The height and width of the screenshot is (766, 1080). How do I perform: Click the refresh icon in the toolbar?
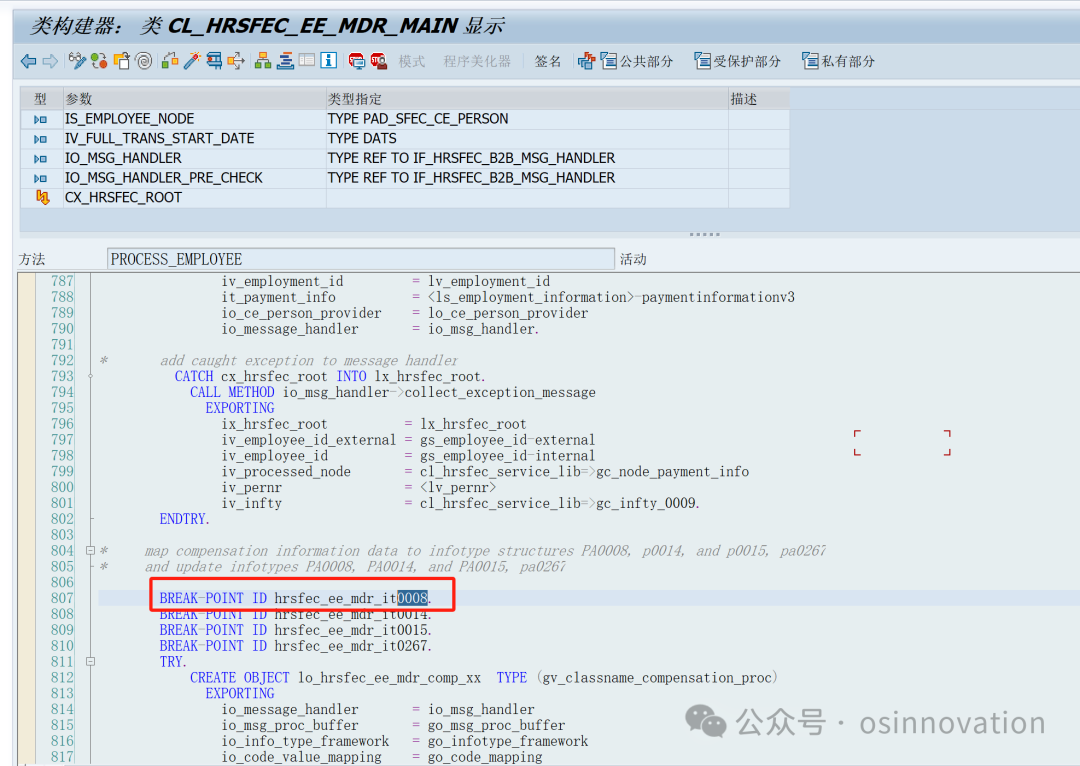(x=98, y=60)
